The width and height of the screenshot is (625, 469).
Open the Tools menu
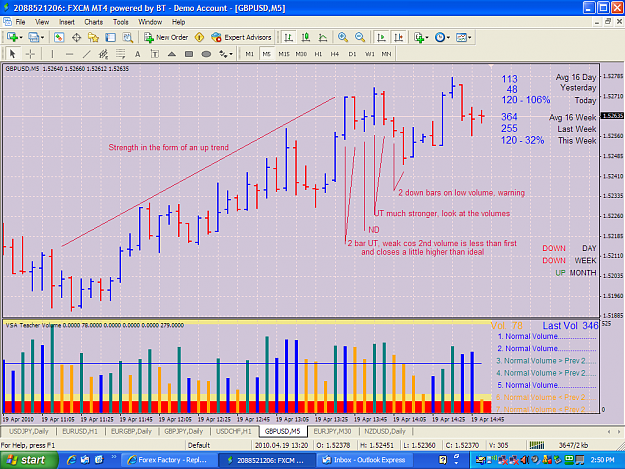point(120,22)
